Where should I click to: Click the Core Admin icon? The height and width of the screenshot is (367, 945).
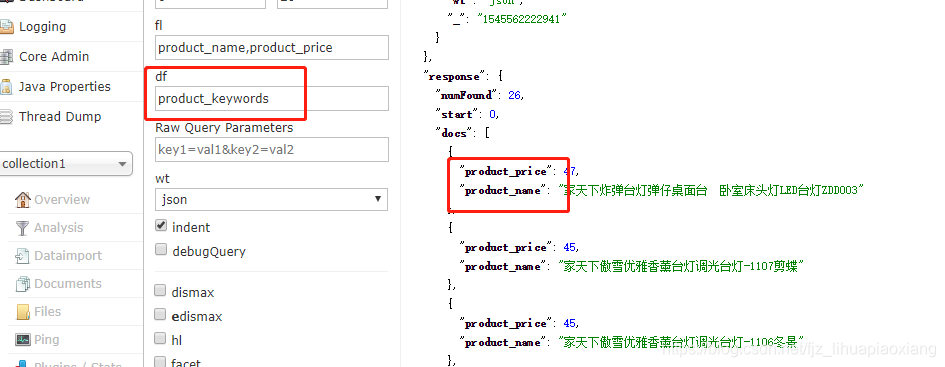(6, 57)
